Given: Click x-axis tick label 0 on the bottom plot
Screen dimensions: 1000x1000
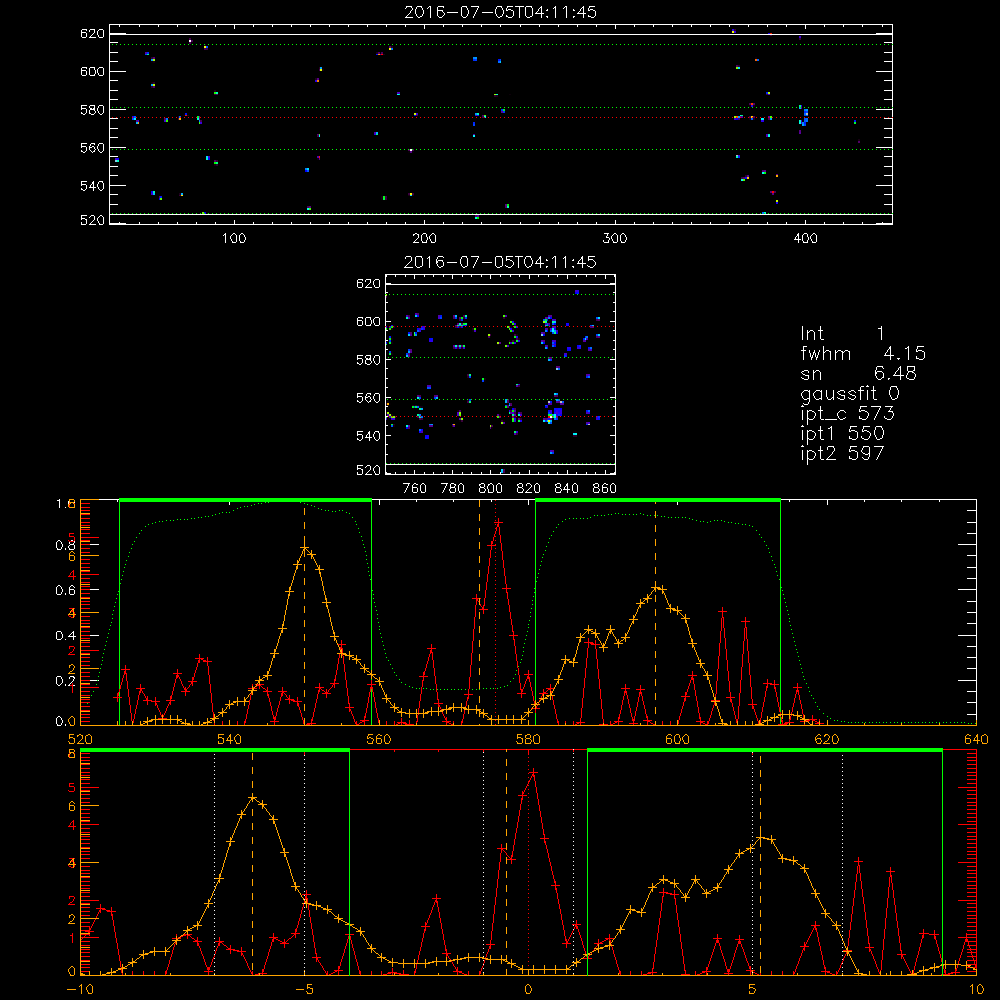Looking at the screenshot, I should point(528,989).
